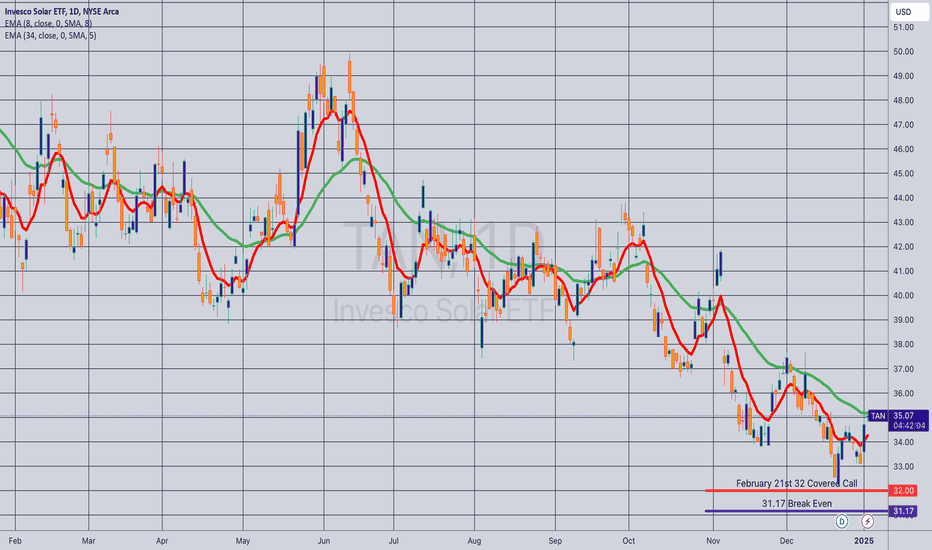Click the Feb label on time axis
This screenshot has width=932, height=550.
pos(15,541)
